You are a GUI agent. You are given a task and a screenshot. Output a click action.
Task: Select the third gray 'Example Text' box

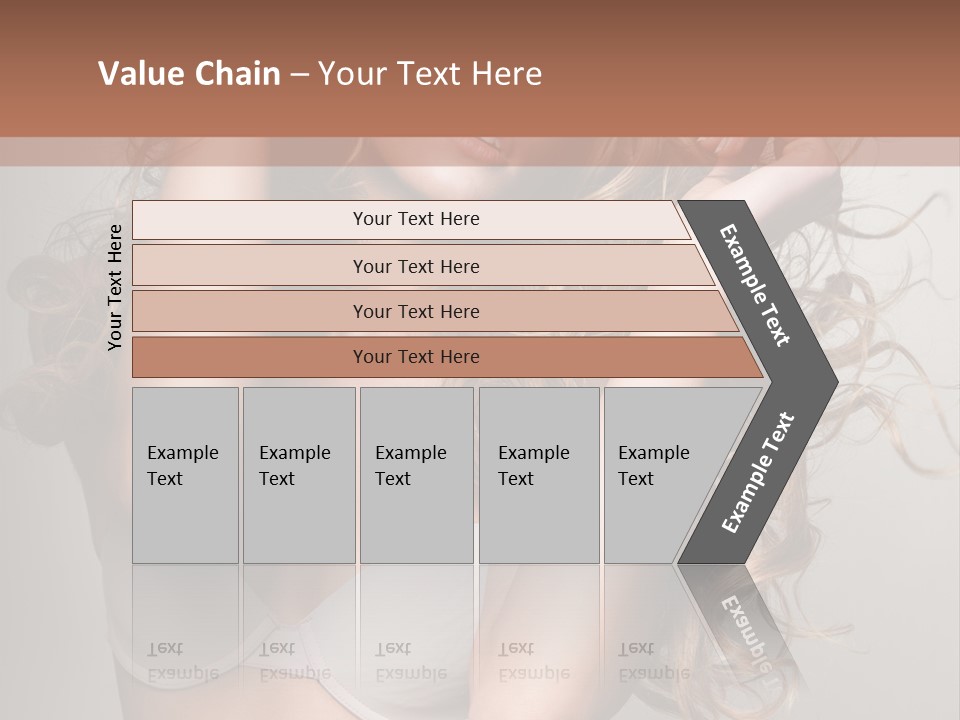[x=417, y=475]
